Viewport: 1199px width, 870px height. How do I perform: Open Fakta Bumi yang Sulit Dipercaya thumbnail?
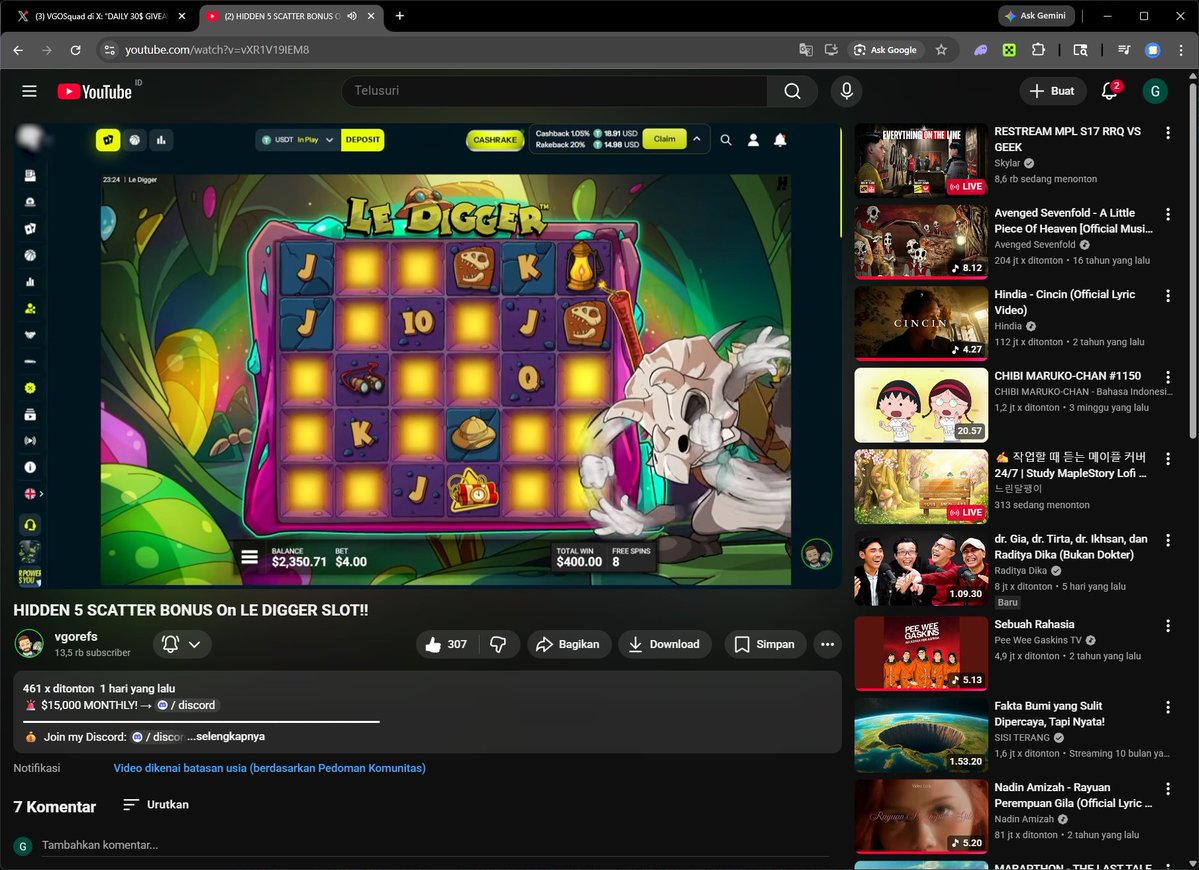(921, 735)
